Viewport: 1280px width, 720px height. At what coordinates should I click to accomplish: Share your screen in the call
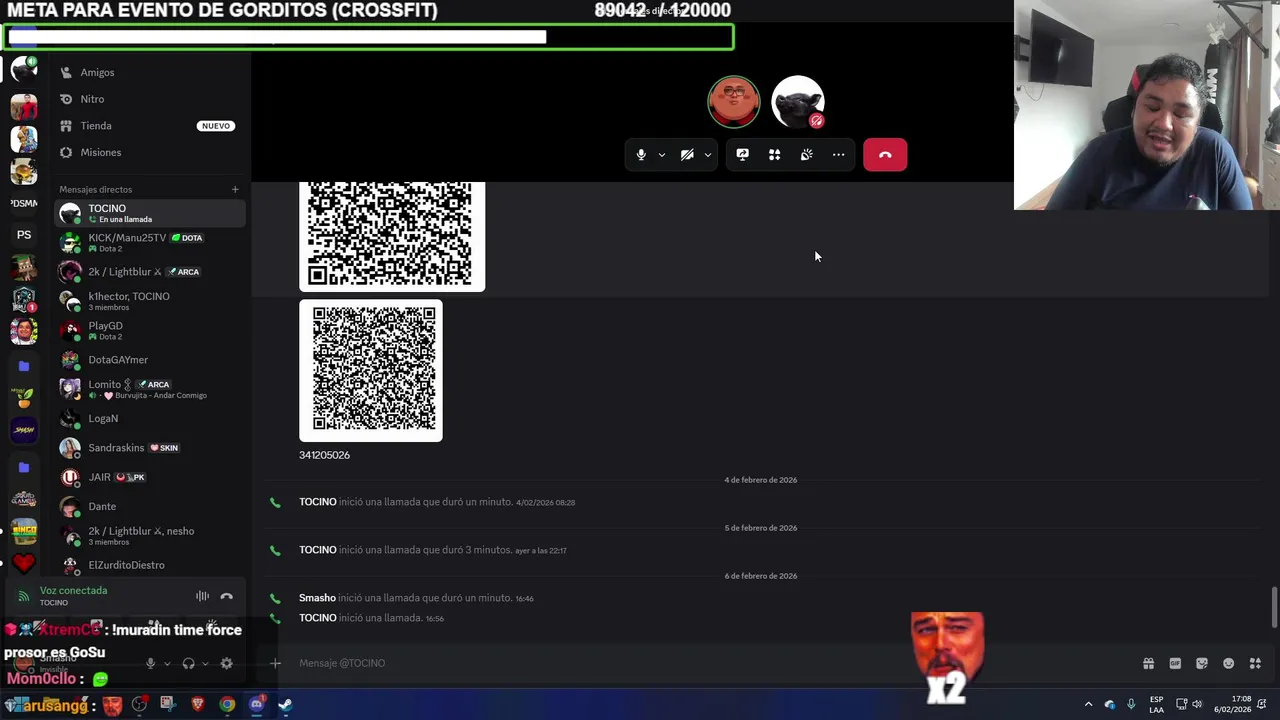coord(742,155)
